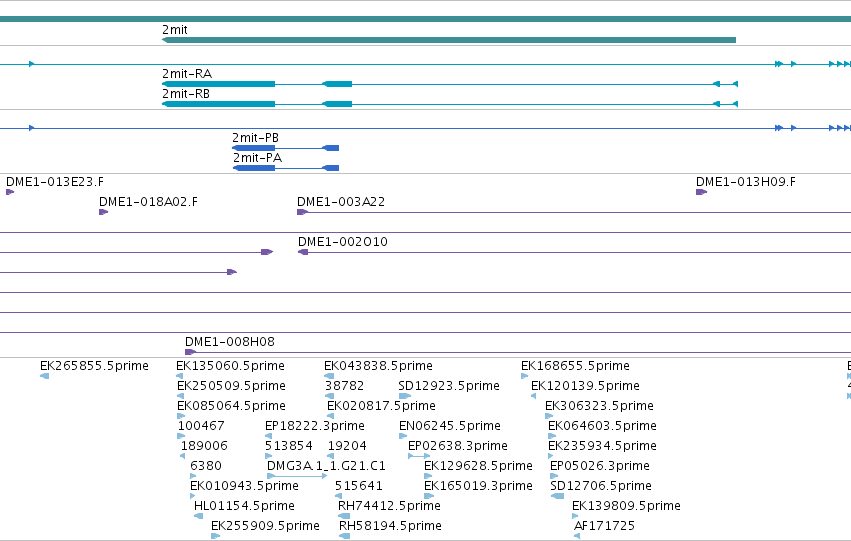Click the EP05026.3prime label

[x=600, y=466]
